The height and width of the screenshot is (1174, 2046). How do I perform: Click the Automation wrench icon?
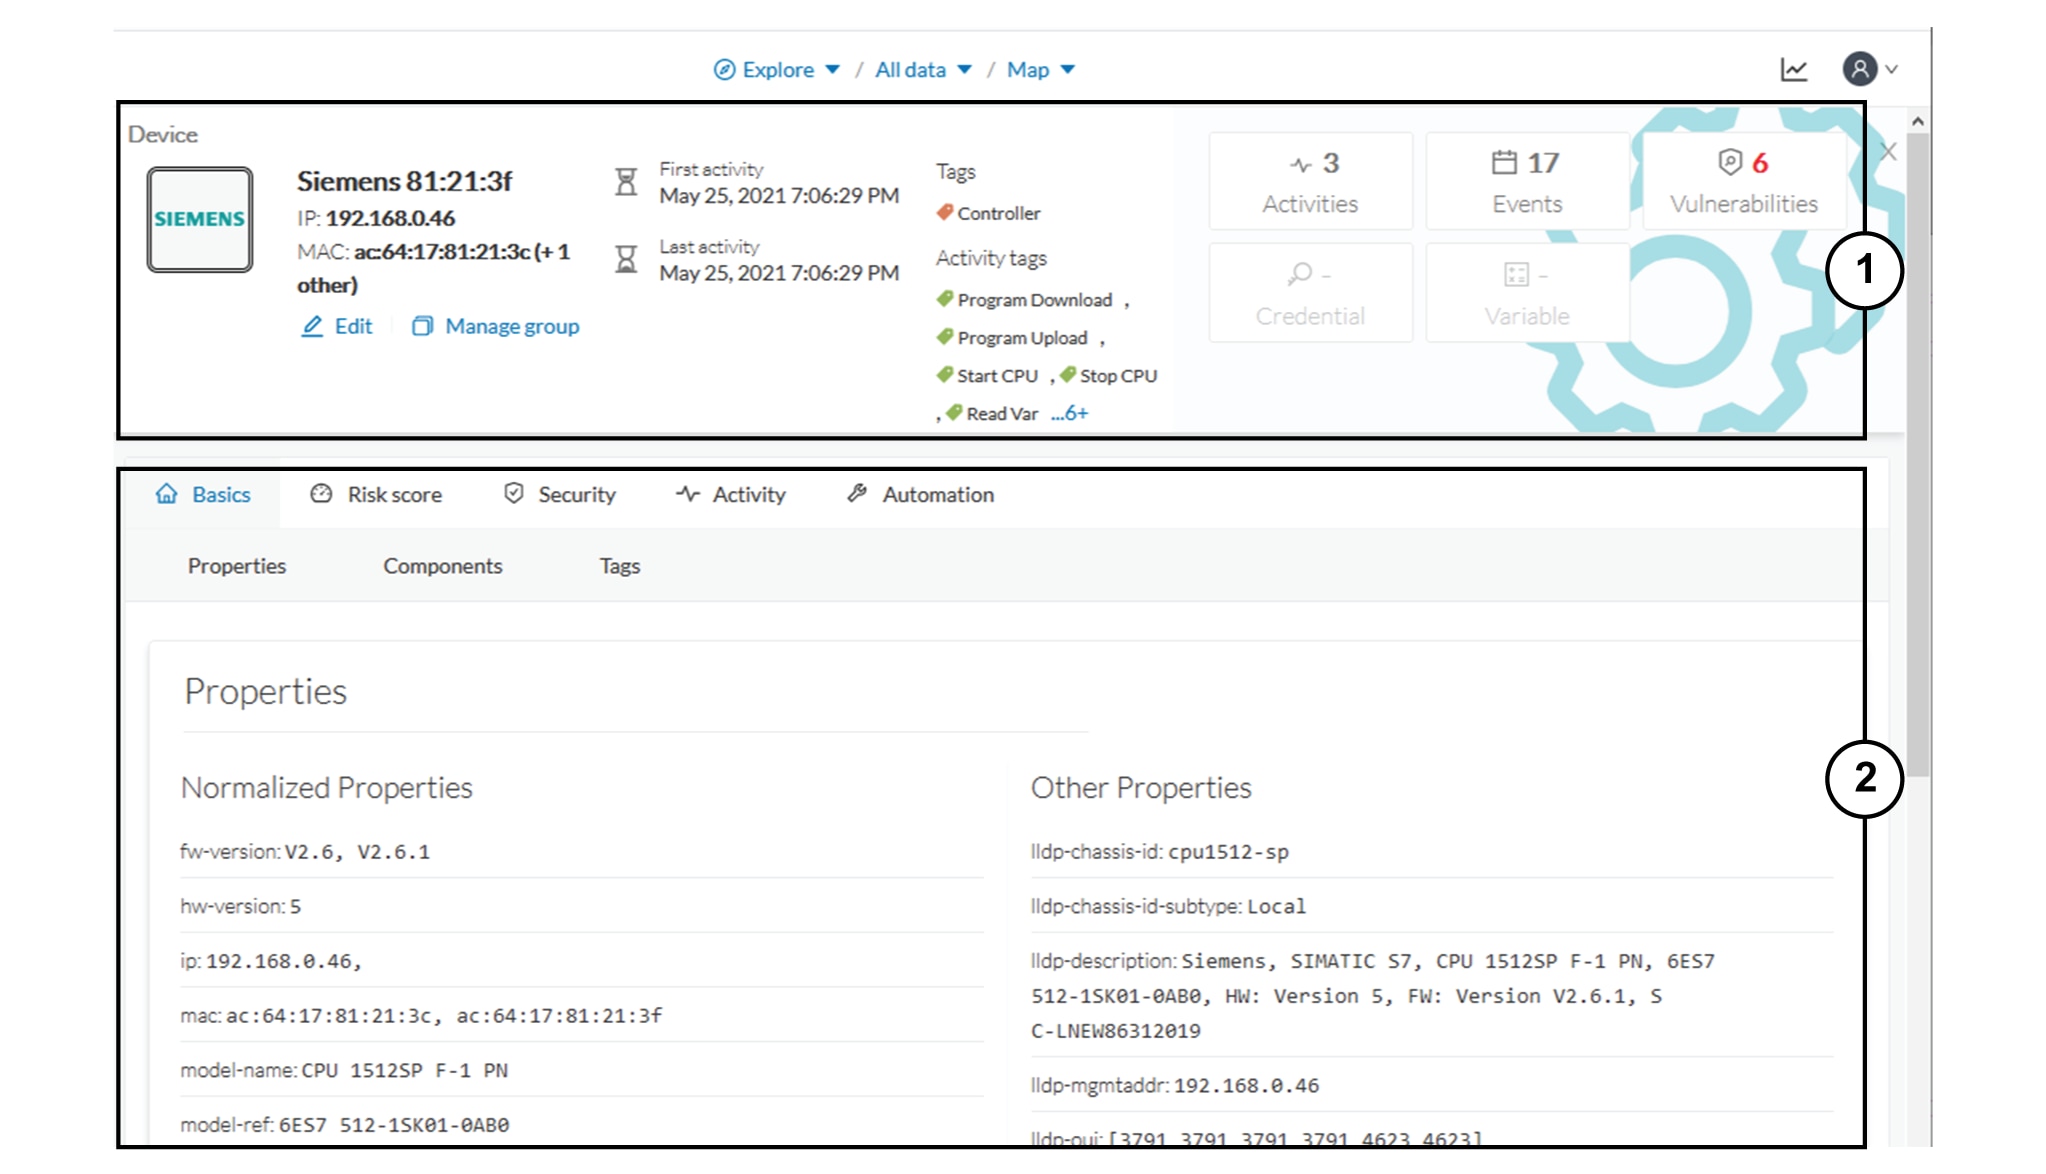(x=857, y=494)
